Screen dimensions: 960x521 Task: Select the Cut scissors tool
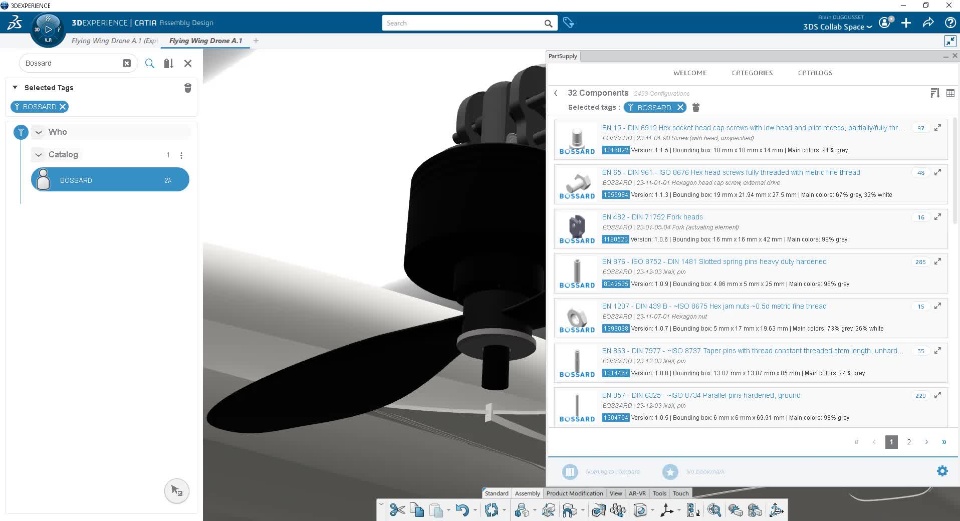pos(397,509)
